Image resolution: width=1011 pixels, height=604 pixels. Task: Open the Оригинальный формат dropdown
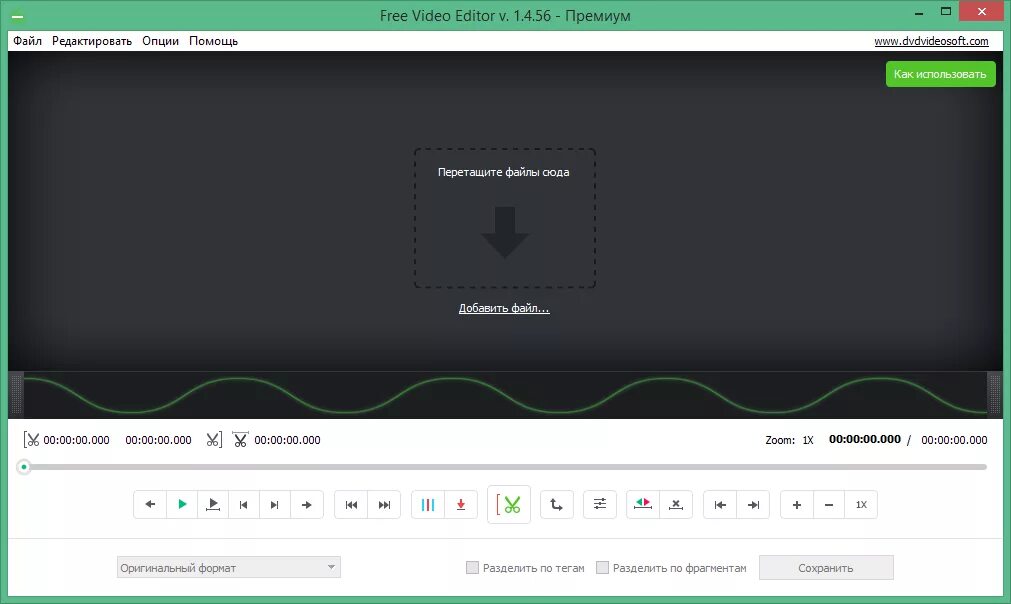[x=229, y=568]
